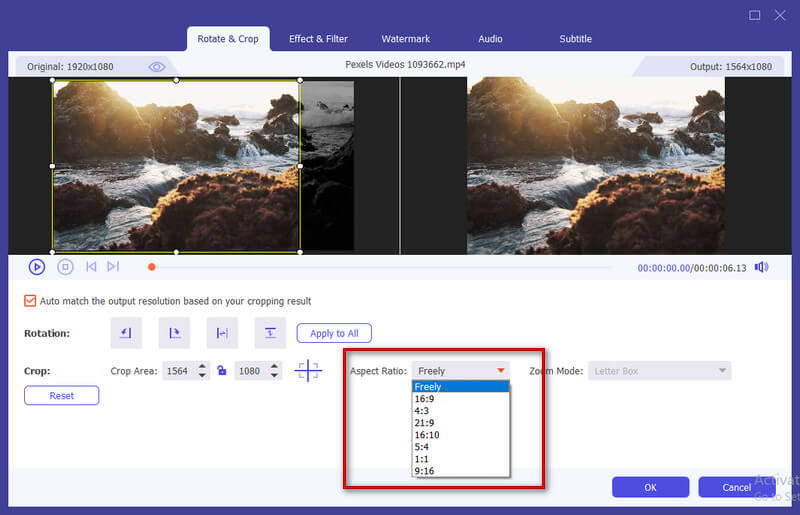Switch to Effect & Filter tab
The image size is (800, 515).
point(318,39)
